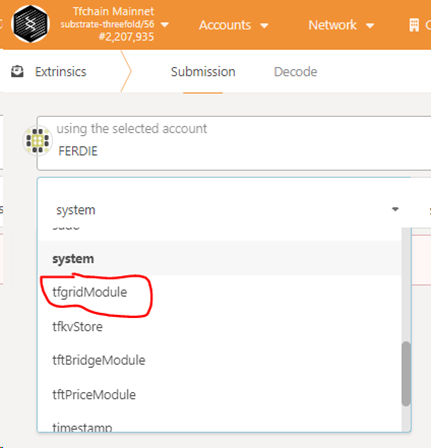The image size is (431, 448).
Task: Open the Accounts menu
Action: click(x=234, y=25)
